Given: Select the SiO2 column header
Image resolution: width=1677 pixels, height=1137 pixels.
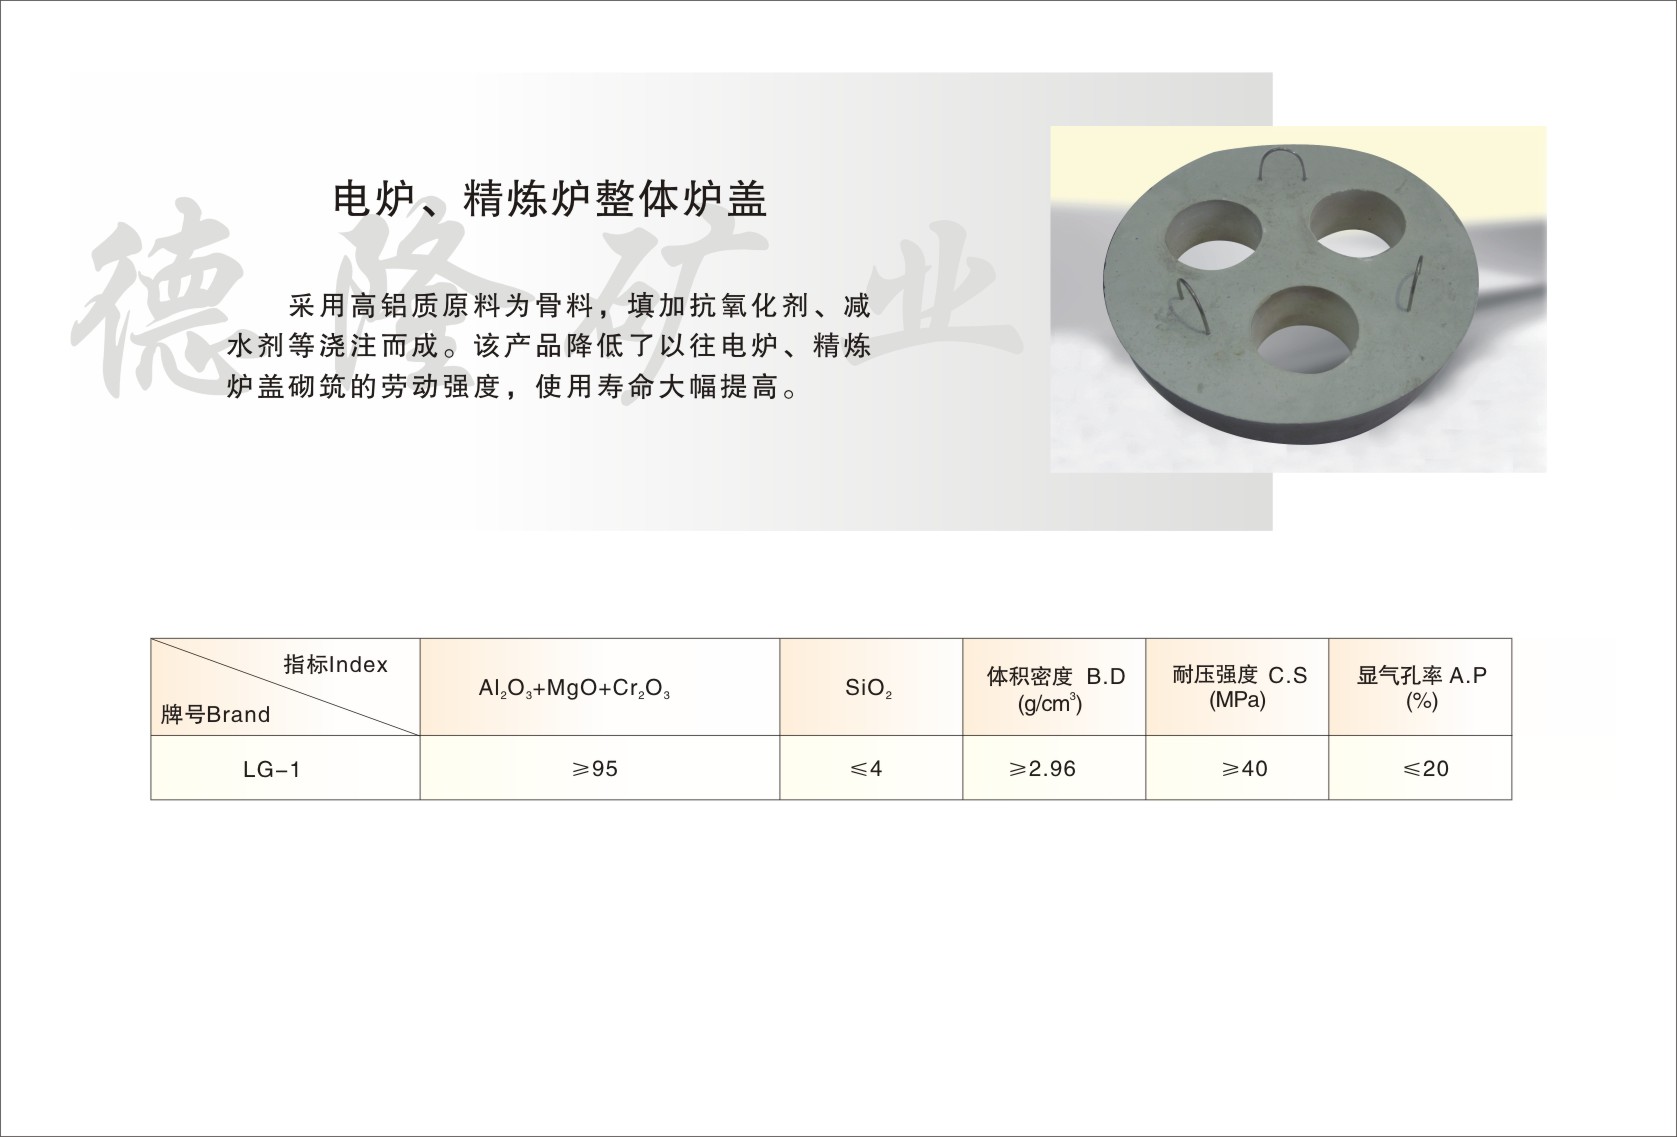Looking at the screenshot, I should (868, 689).
